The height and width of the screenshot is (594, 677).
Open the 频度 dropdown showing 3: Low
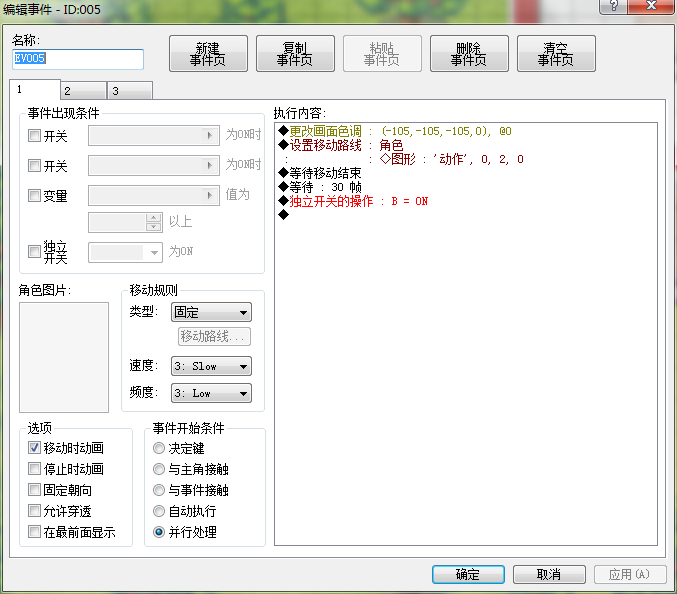pos(211,393)
